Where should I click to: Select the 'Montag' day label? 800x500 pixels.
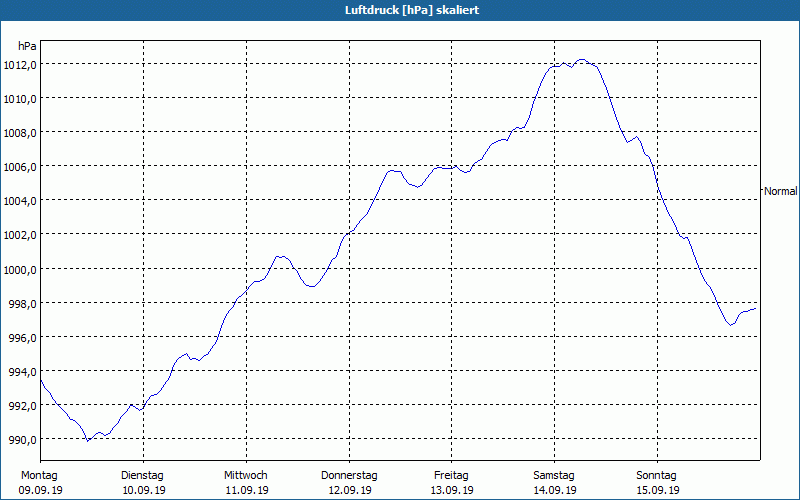click(x=39, y=476)
